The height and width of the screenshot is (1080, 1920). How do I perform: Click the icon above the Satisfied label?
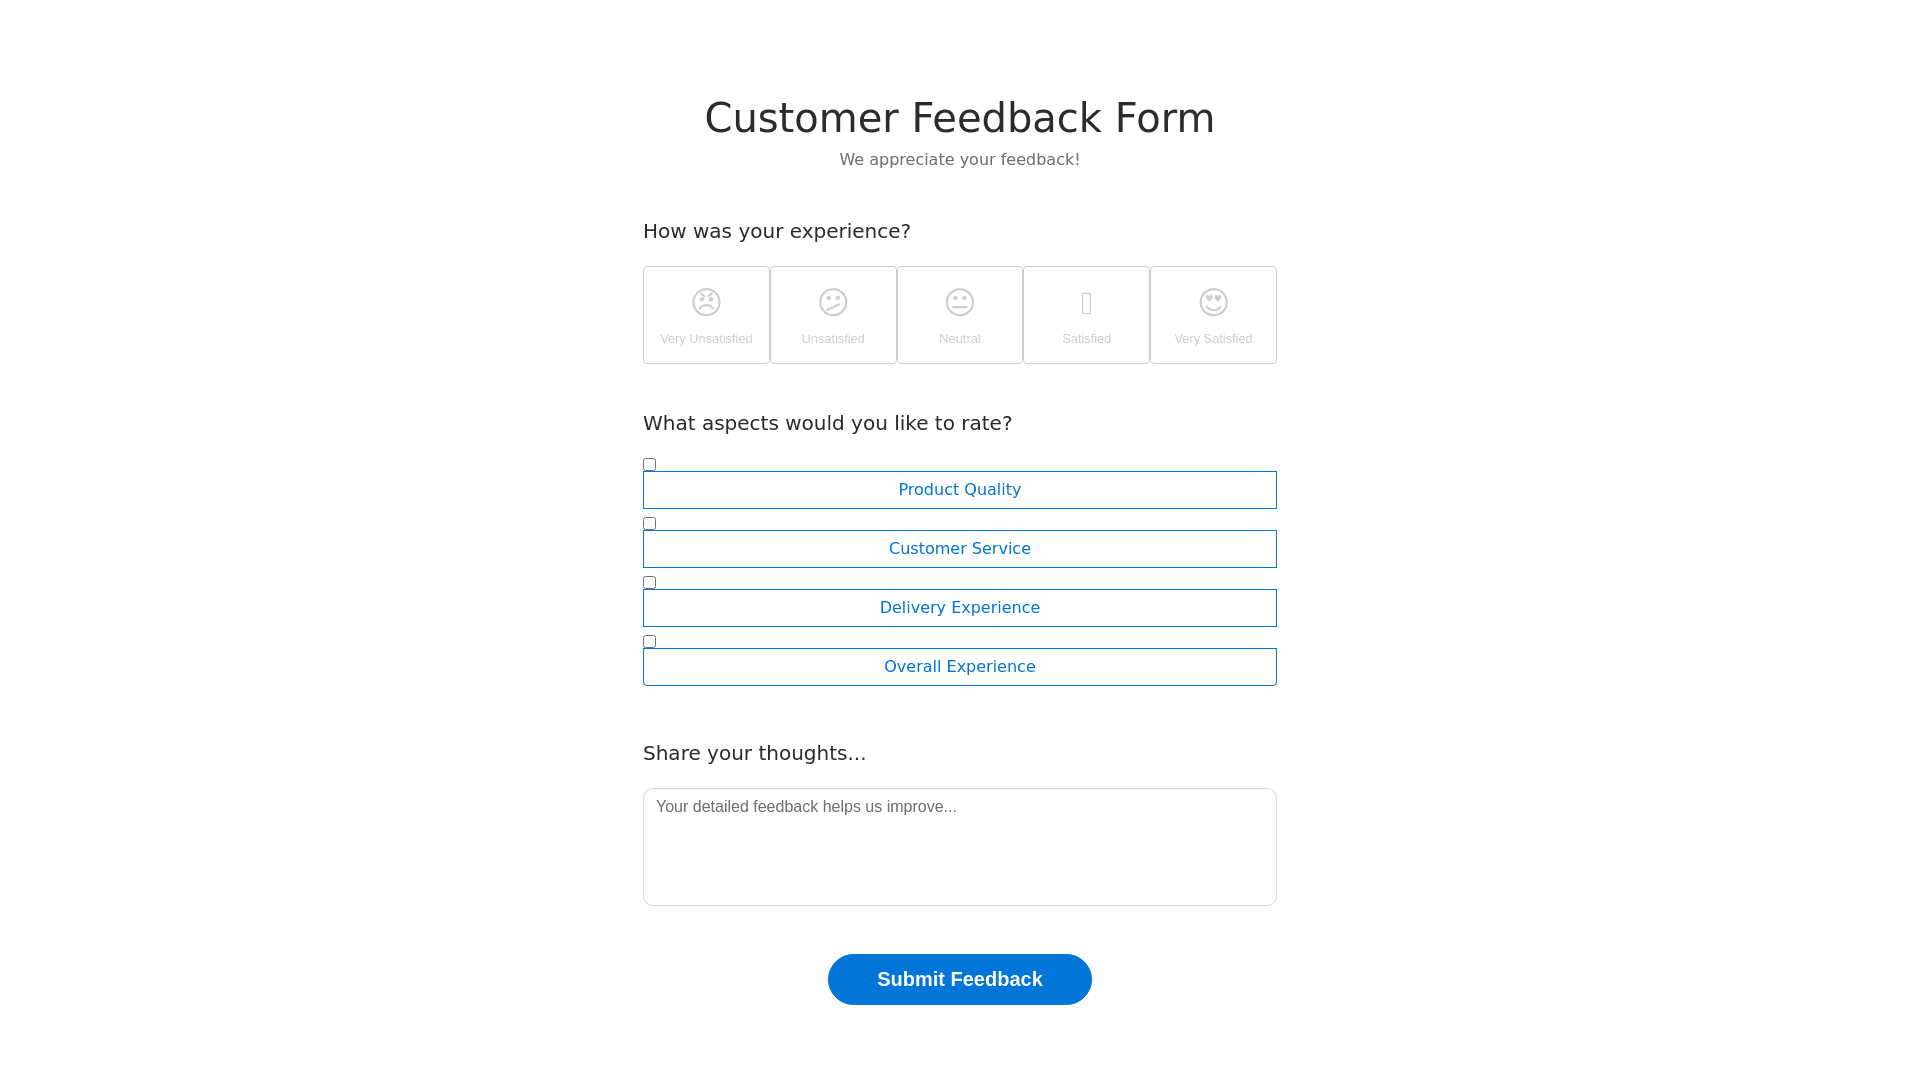(1086, 303)
